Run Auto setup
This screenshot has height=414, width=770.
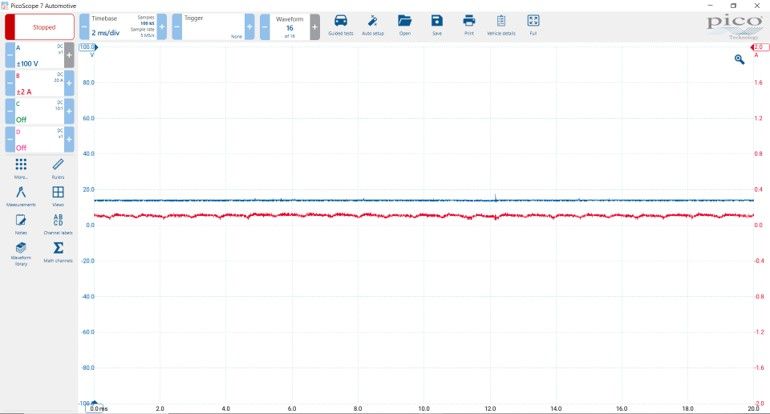tap(372, 25)
